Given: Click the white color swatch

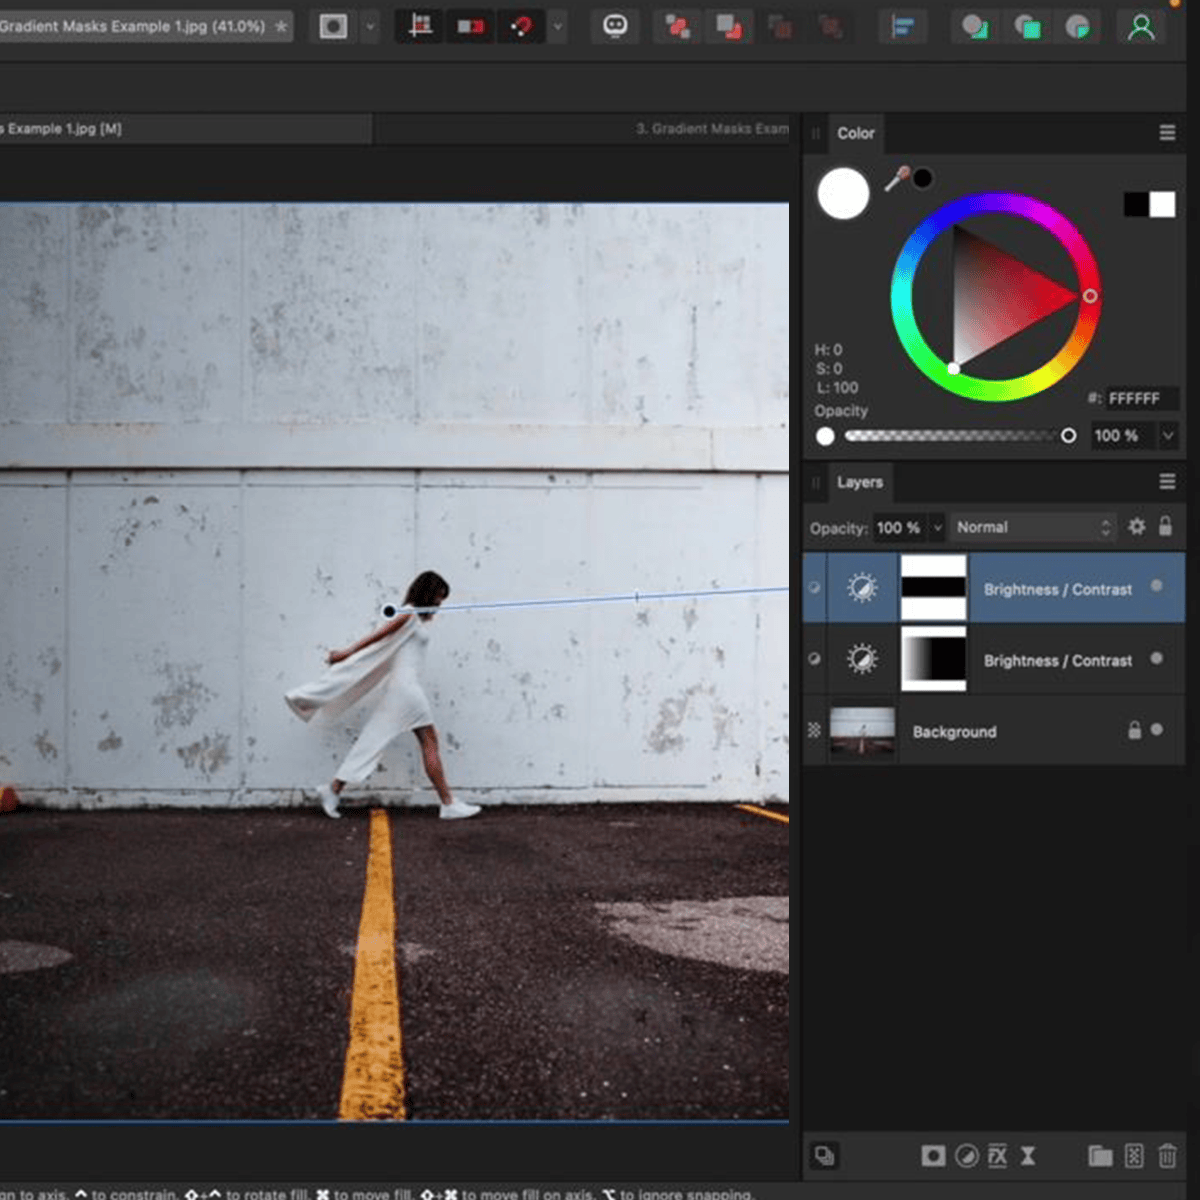Looking at the screenshot, I should click(843, 193).
